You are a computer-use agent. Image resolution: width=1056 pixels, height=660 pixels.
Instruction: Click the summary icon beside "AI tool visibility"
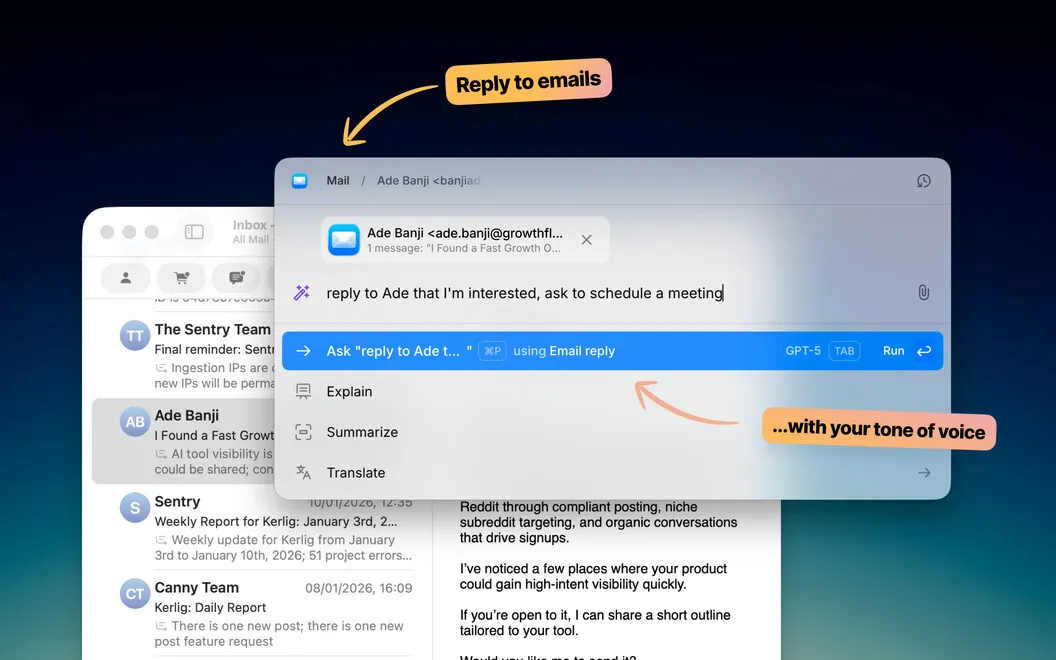pos(161,454)
